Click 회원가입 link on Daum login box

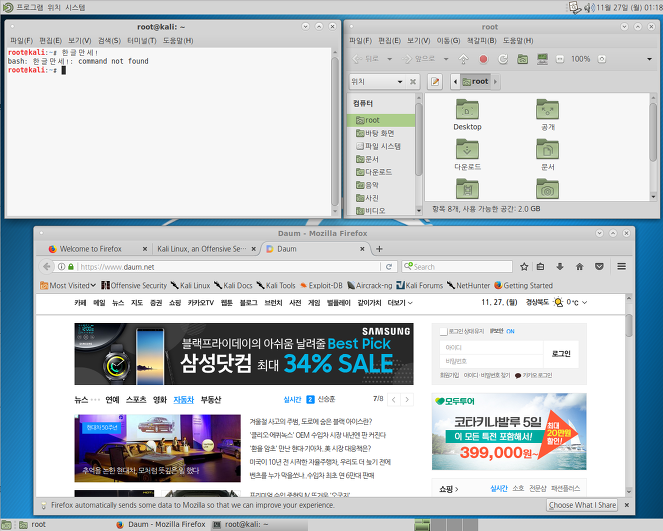[449, 375]
